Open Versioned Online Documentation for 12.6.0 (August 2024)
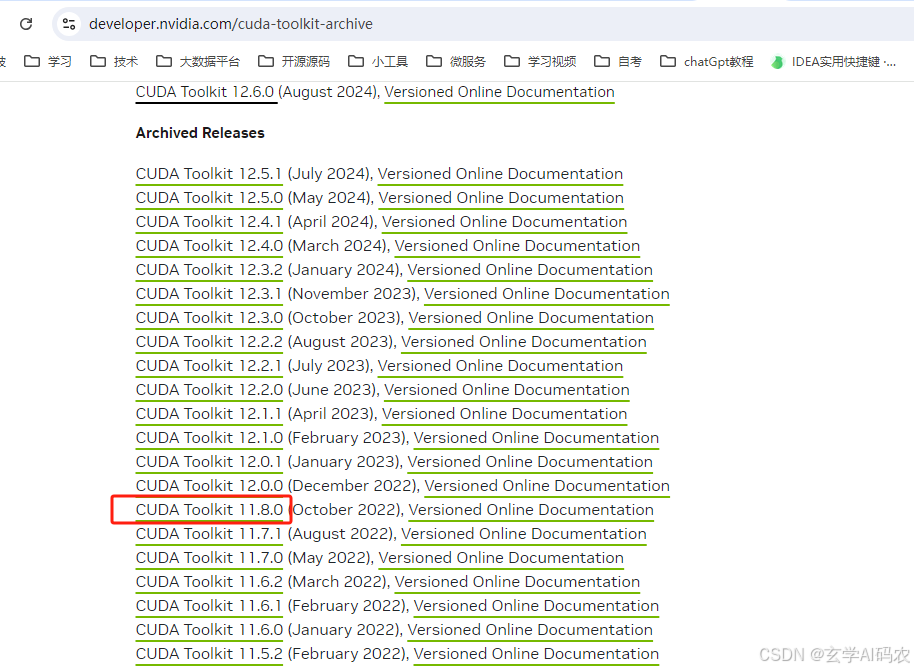 (500, 92)
